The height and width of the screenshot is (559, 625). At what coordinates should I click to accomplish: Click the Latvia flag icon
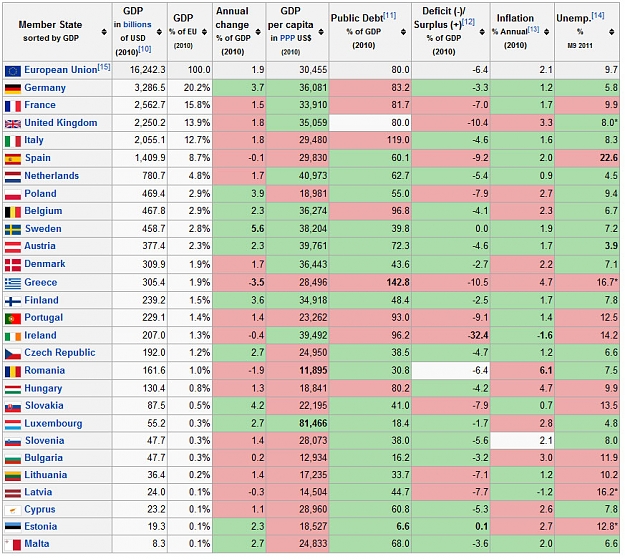[x=13, y=493]
